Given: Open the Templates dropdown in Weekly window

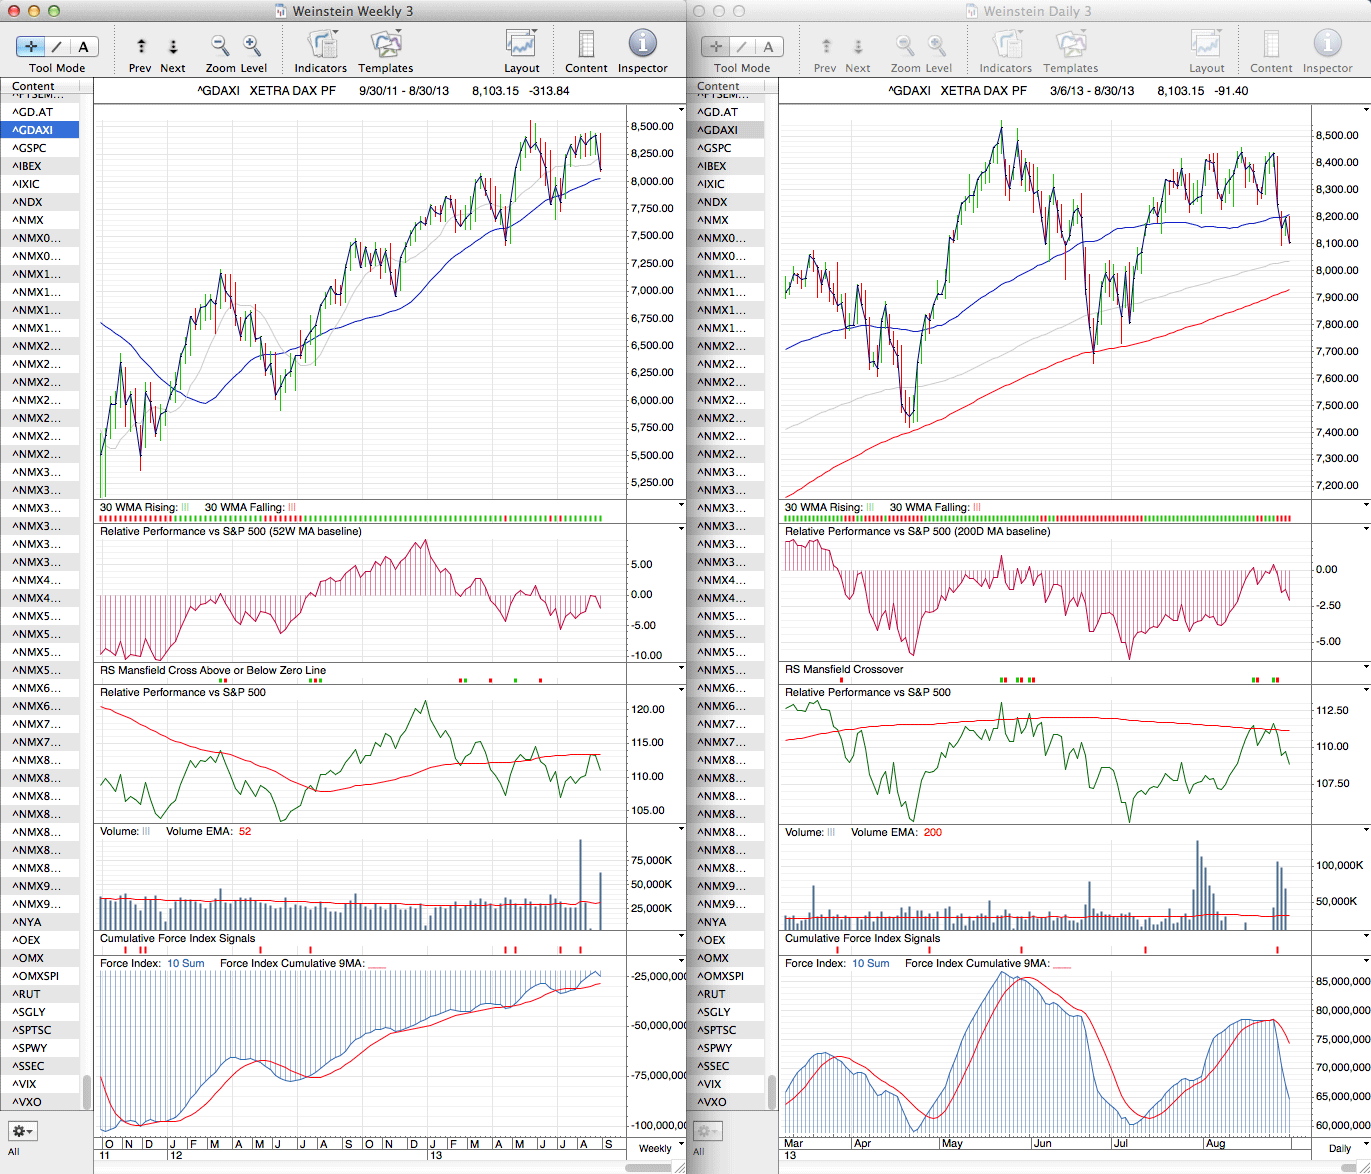Looking at the screenshot, I should pos(386,44).
